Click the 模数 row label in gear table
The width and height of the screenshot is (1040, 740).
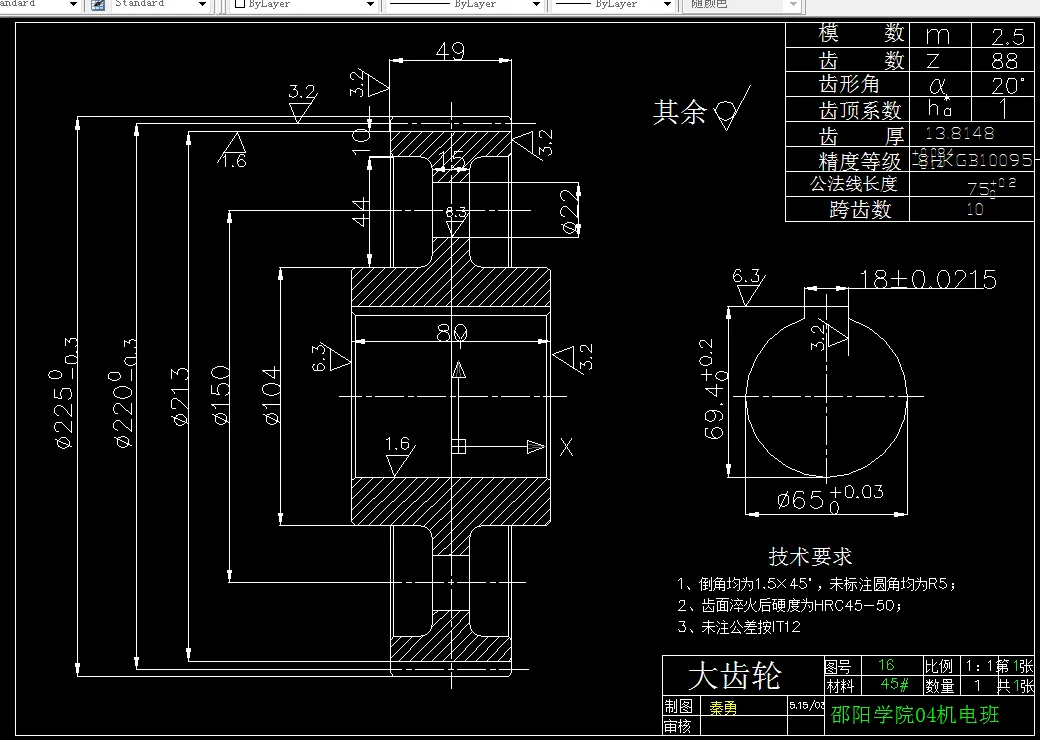click(x=861, y=33)
